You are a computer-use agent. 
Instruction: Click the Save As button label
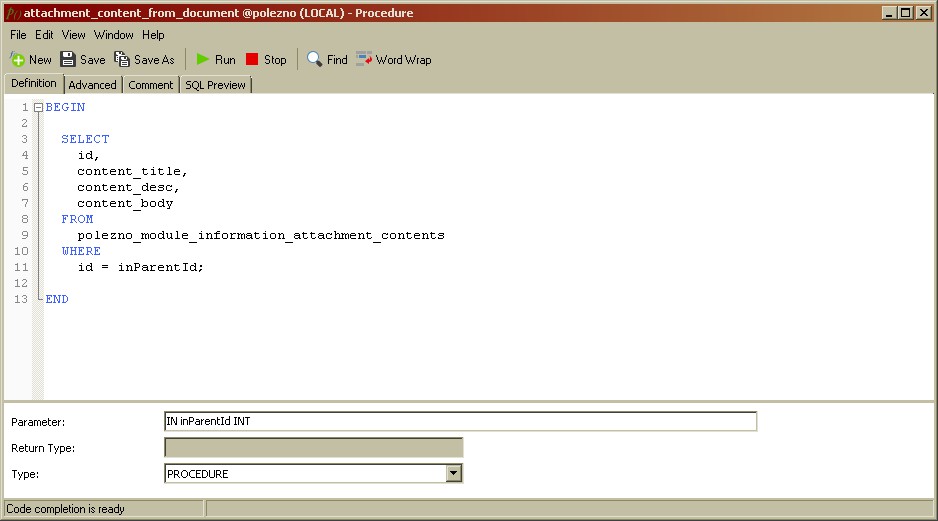154,60
